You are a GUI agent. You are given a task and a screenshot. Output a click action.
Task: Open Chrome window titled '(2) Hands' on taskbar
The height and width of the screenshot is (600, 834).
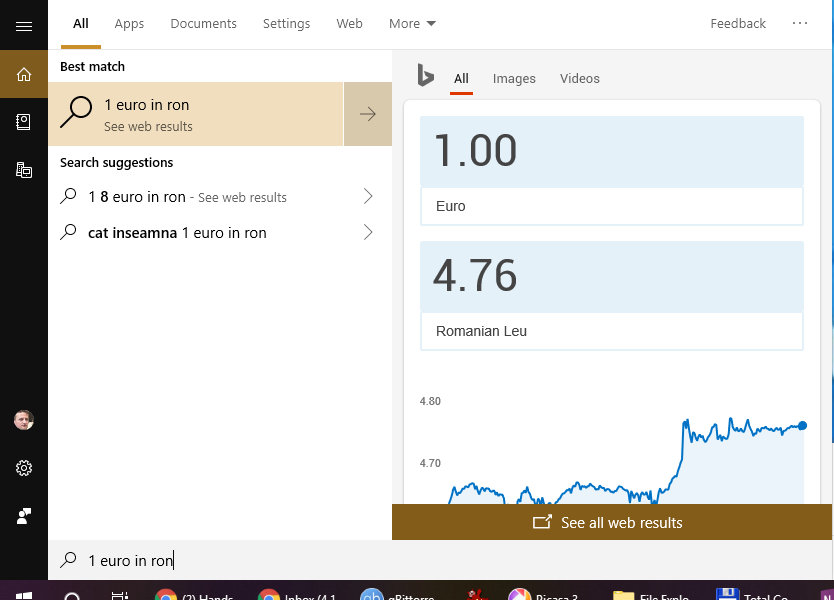pos(195,595)
